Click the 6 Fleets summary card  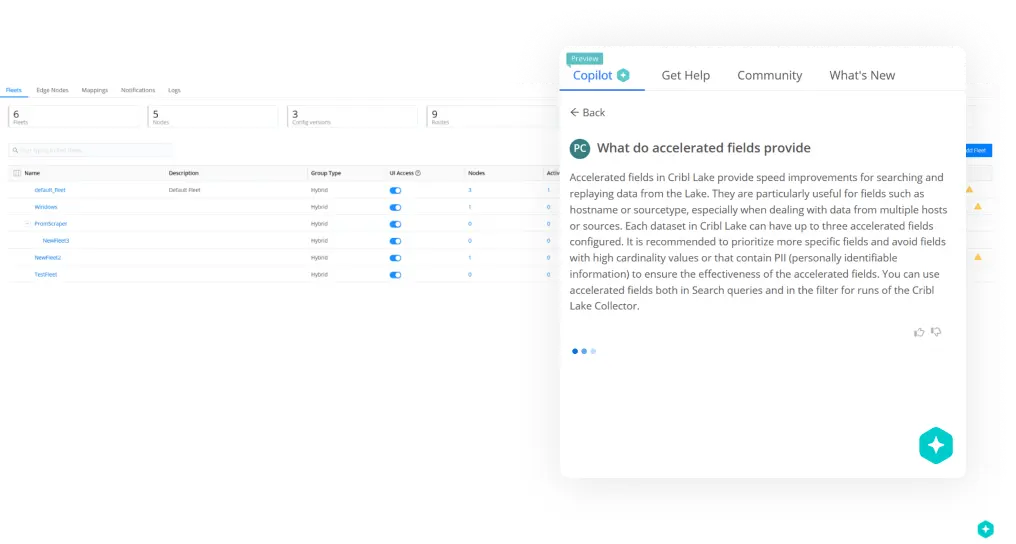pos(74,117)
